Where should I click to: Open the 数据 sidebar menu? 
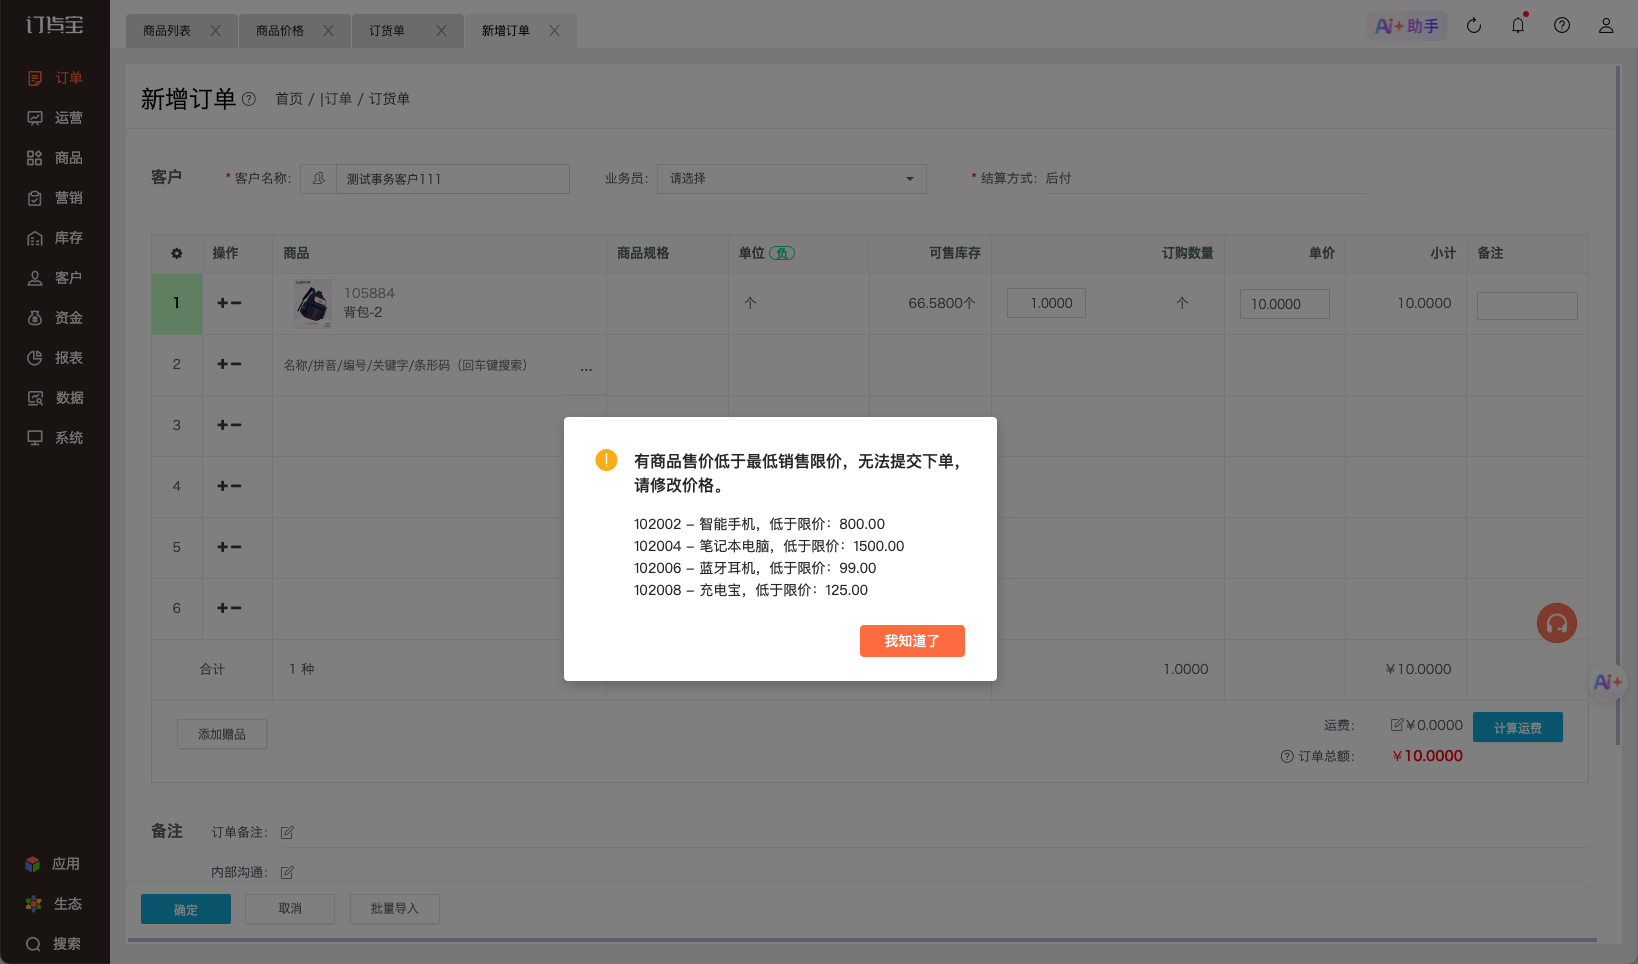point(55,398)
